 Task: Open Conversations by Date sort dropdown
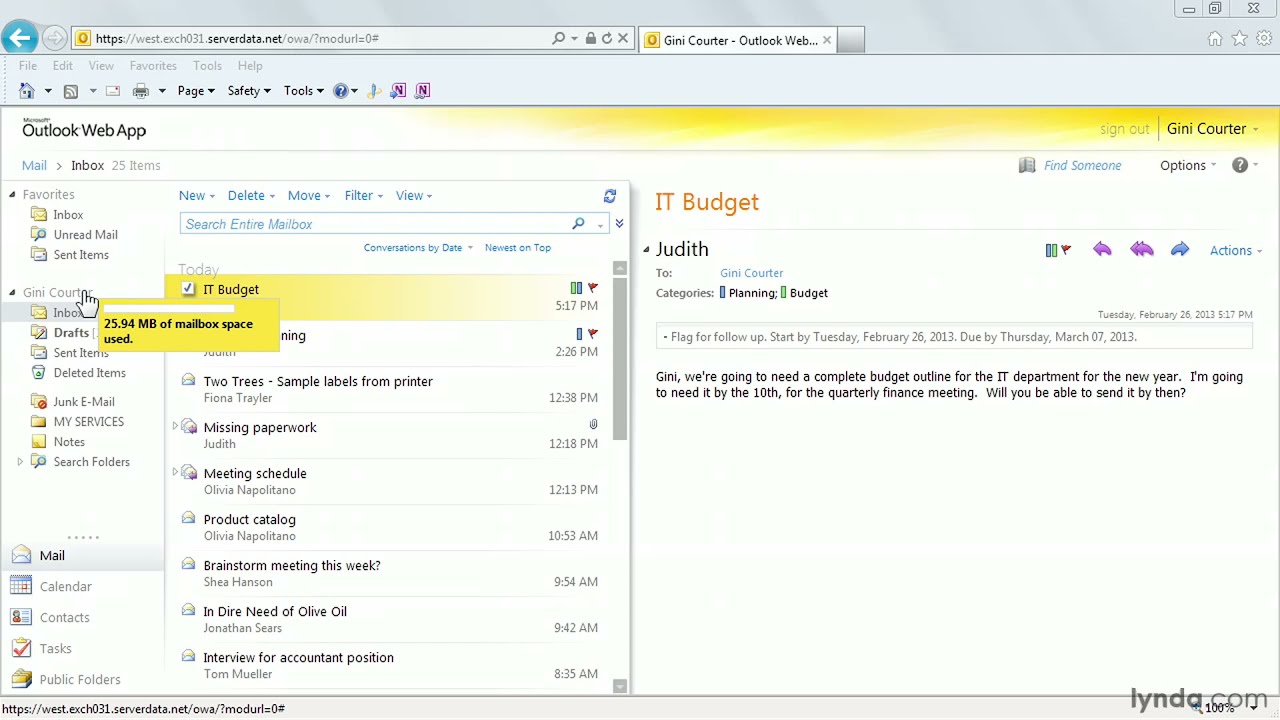pos(418,248)
